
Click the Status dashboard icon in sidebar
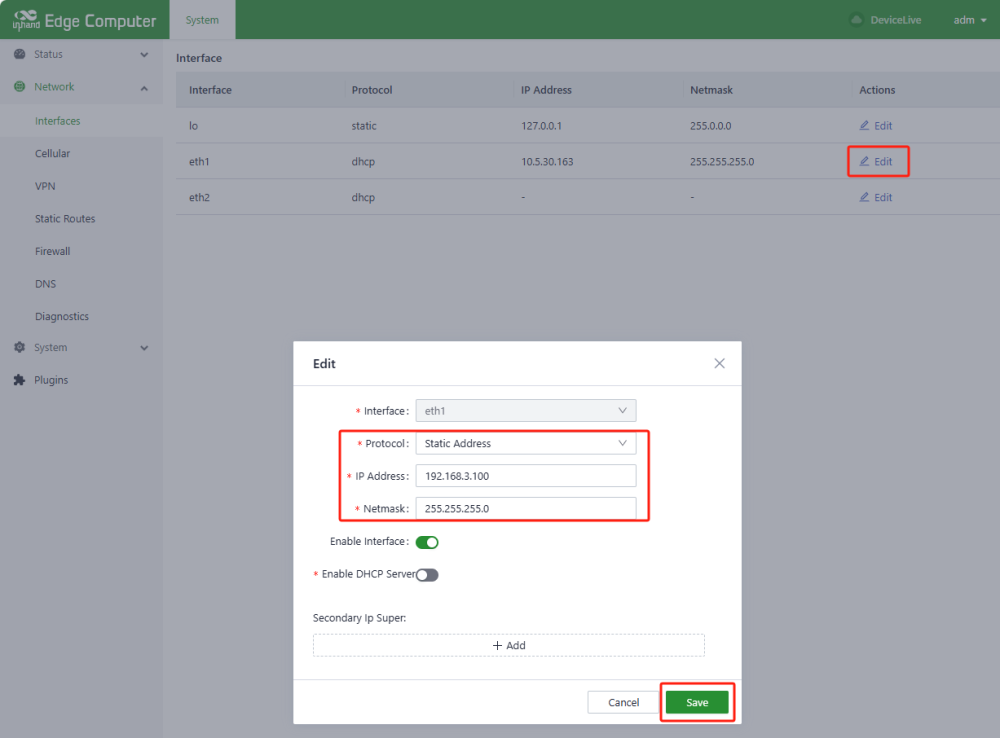[19, 54]
